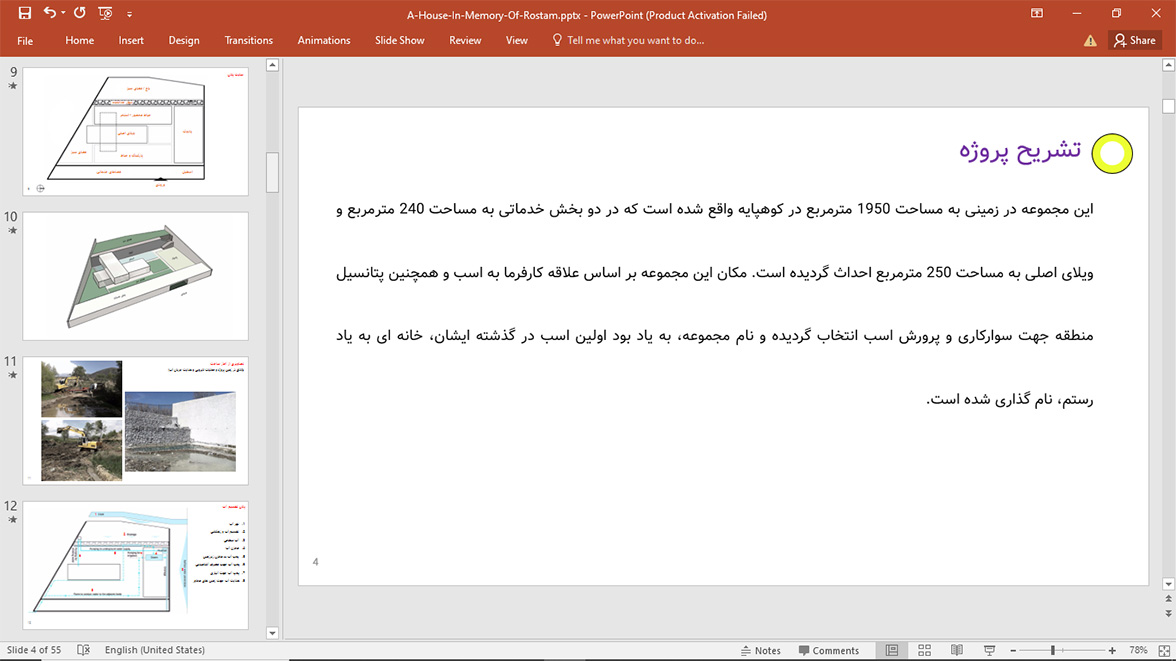1176x661 pixels.
Task: Open Customize Quick Access Toolbar dropdown
Action: (129, 14)
